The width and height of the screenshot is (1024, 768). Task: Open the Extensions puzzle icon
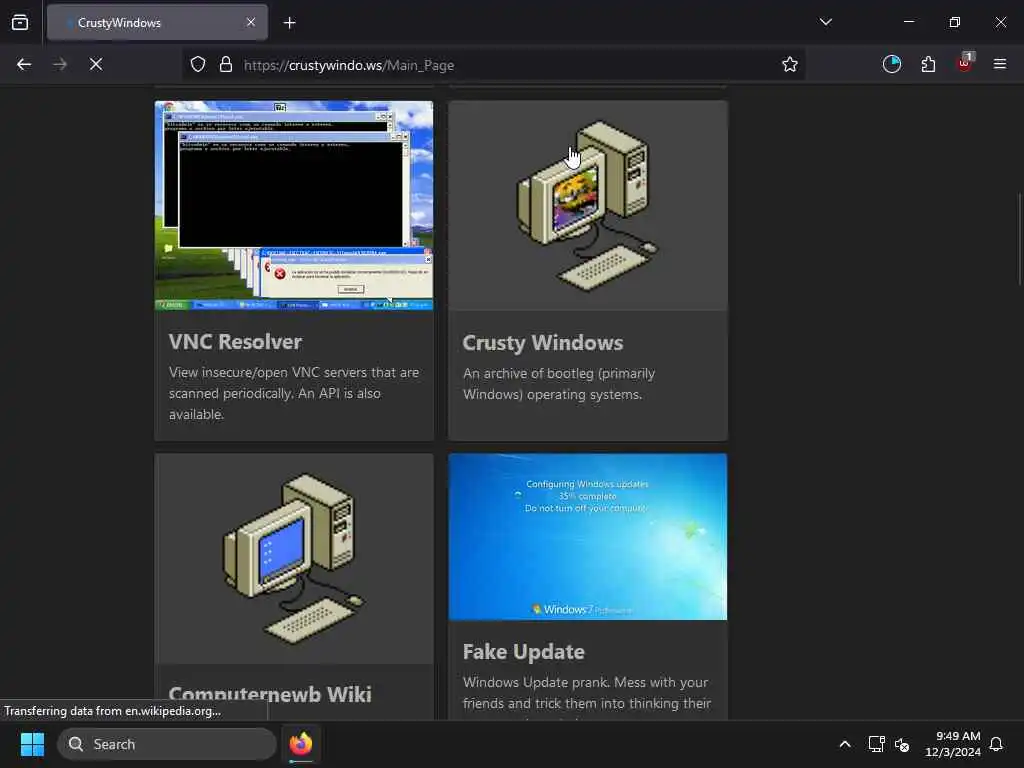[x=928, y=64]
